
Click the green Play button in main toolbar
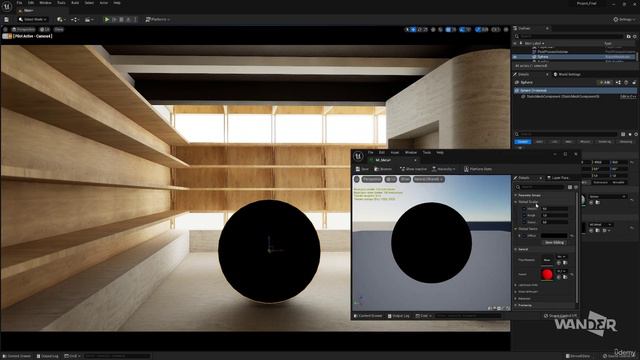pyautogui.click(x=107, y=19)
